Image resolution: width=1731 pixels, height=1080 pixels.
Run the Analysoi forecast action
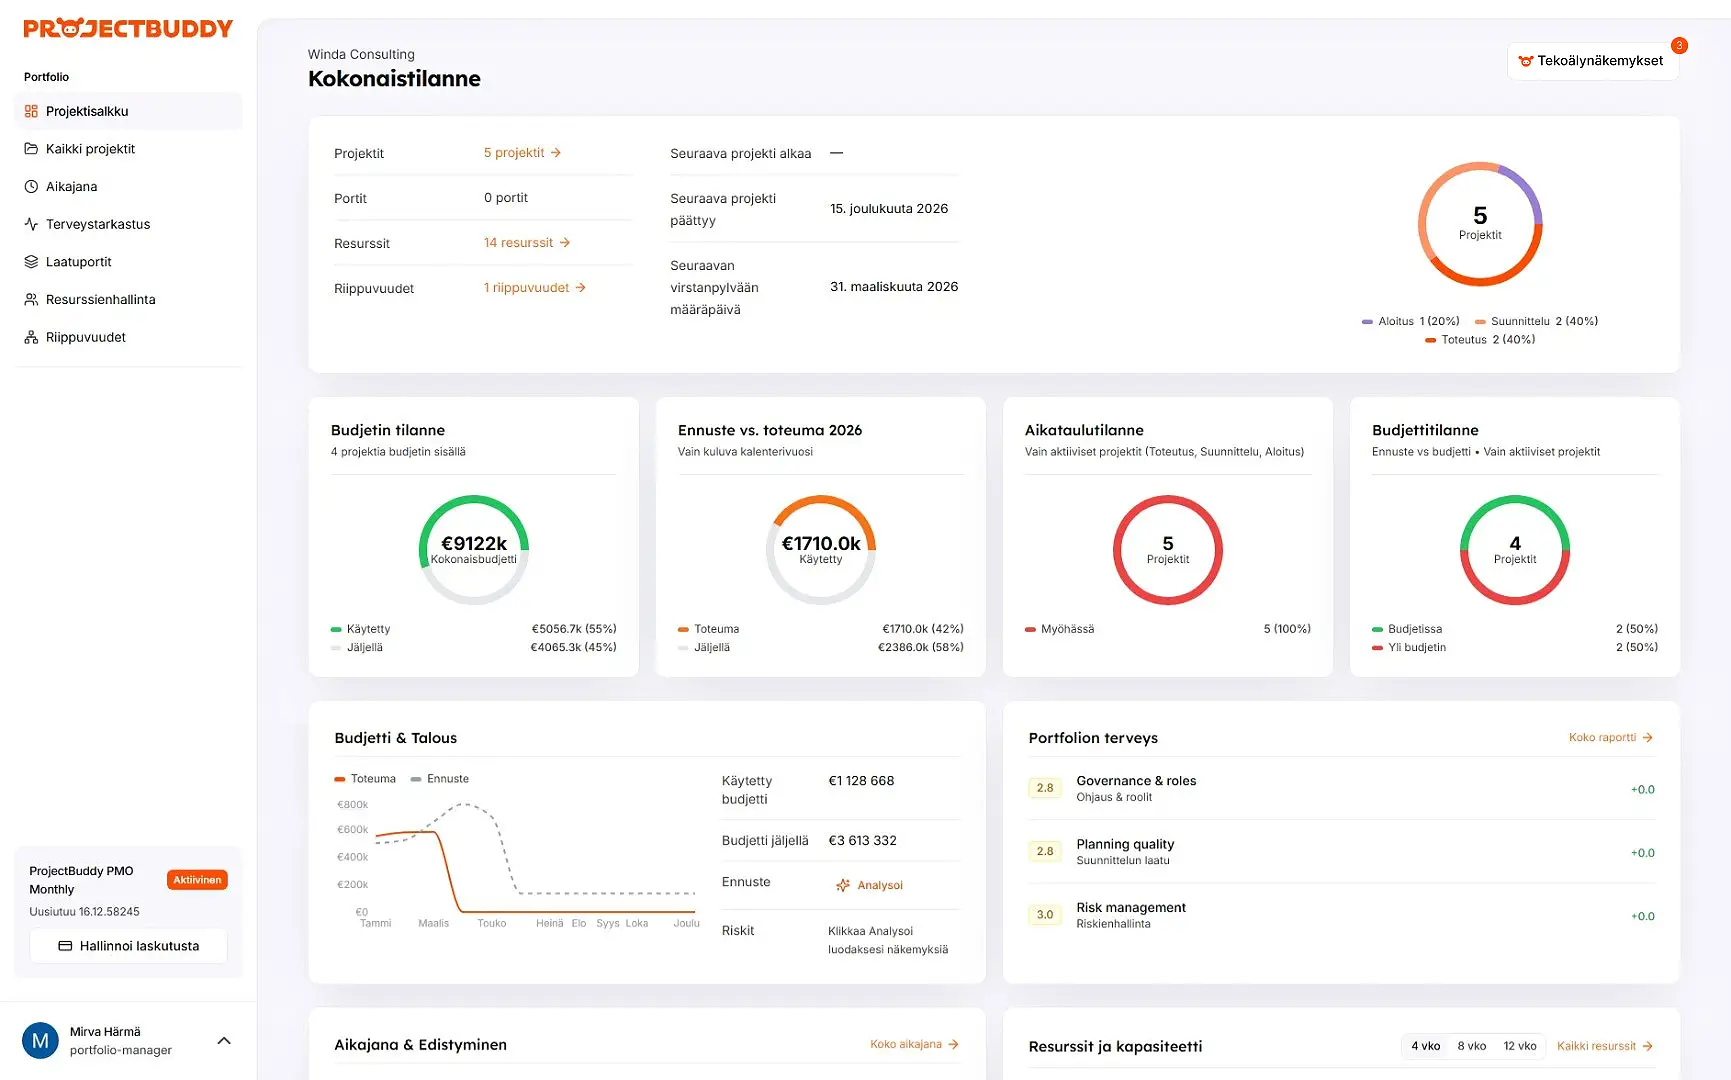870,885
